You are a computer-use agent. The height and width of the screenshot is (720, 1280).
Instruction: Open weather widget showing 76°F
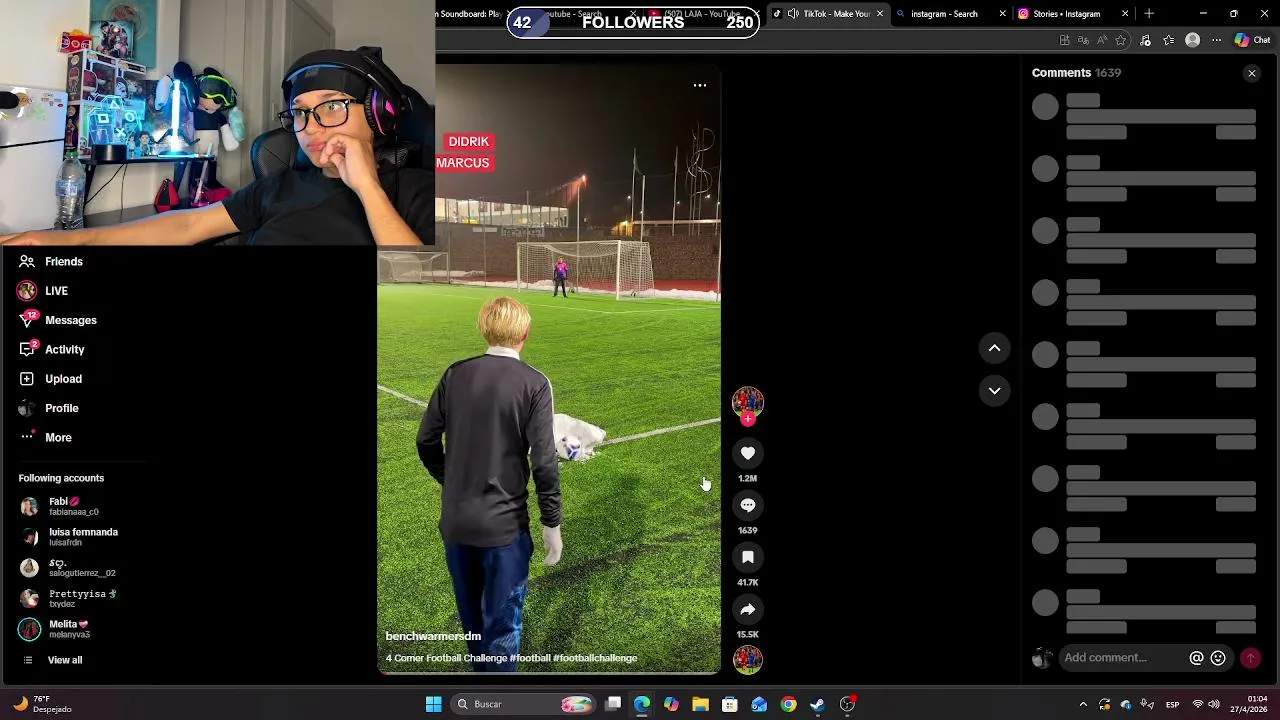click(42, 704)
